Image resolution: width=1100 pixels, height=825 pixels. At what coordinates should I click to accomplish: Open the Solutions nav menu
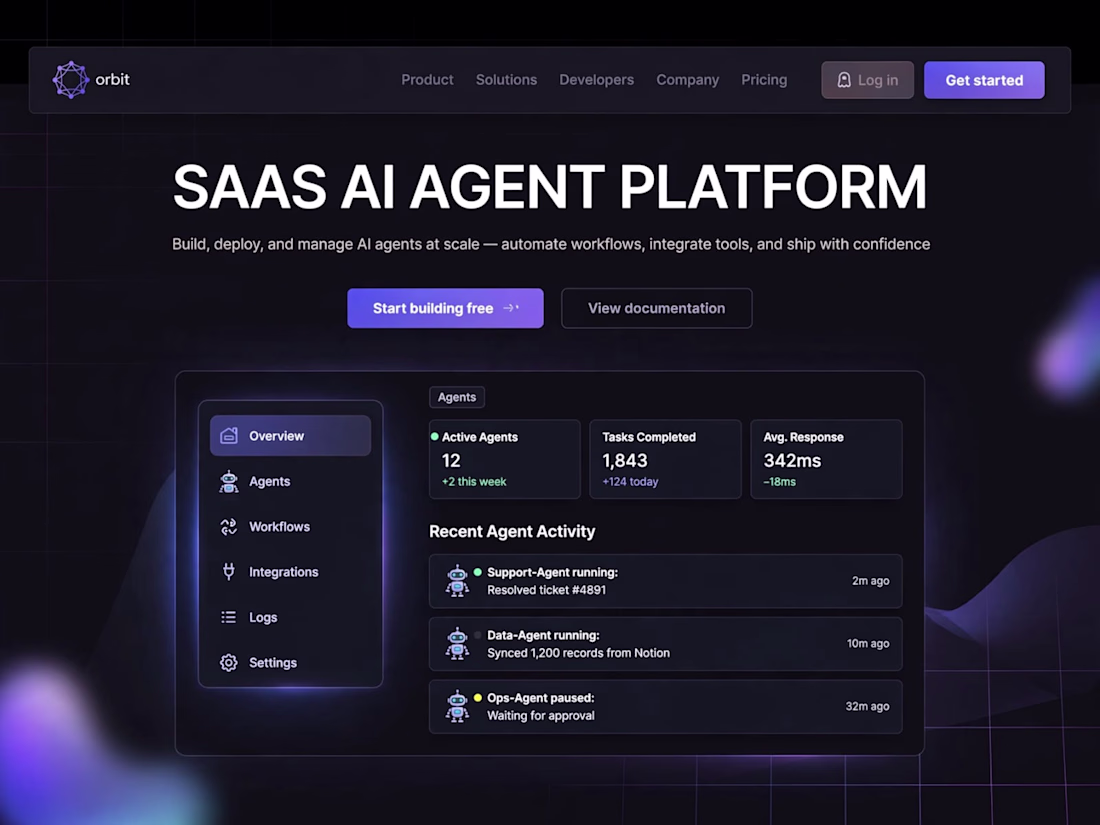tap(507, 80)
